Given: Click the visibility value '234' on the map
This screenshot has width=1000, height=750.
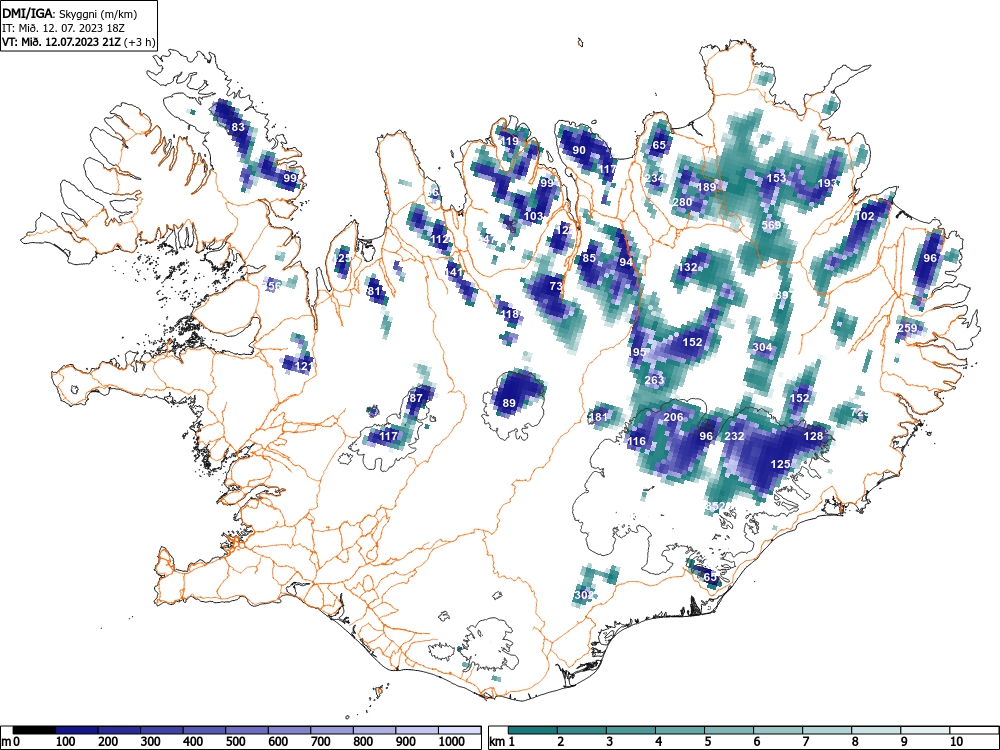Looking at the screenshot, I should pyautogui.click(x=654, y=178).
